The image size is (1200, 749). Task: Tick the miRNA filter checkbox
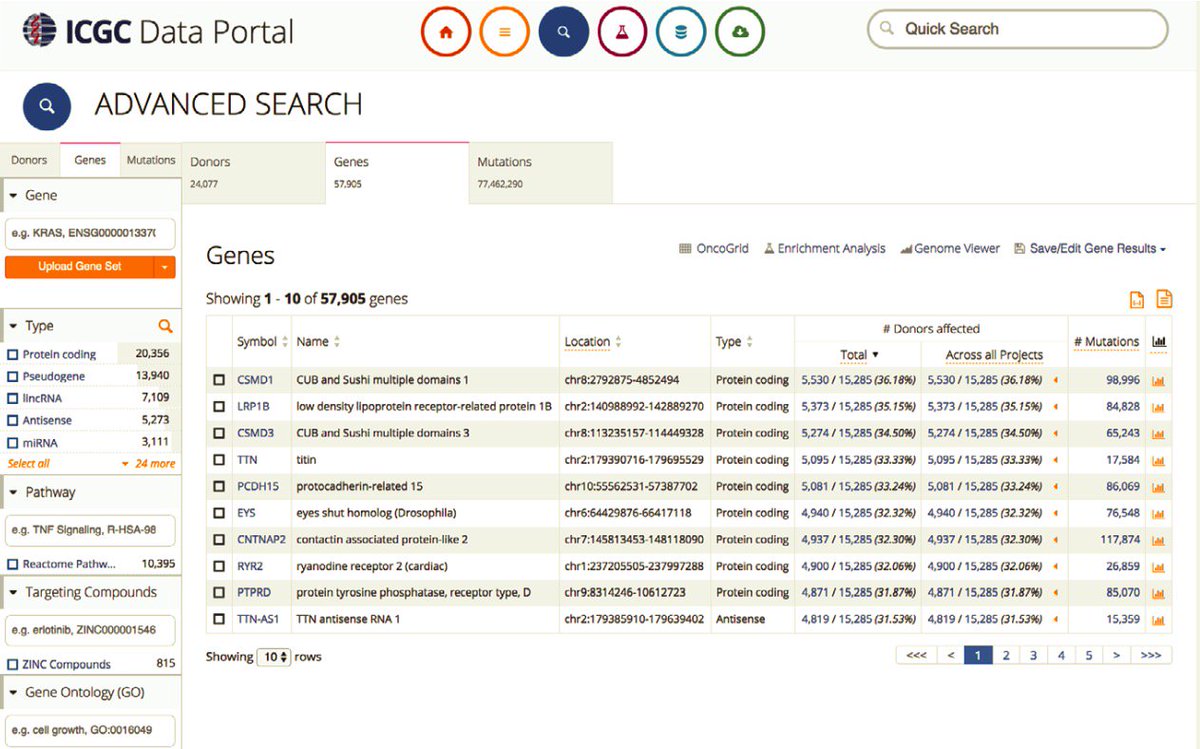[13, 442]
